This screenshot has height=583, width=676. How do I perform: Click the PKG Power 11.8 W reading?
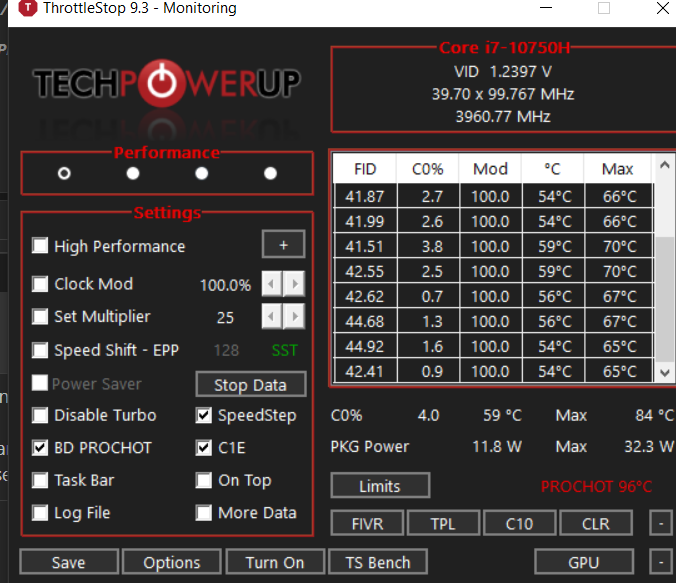click(497, 446)
